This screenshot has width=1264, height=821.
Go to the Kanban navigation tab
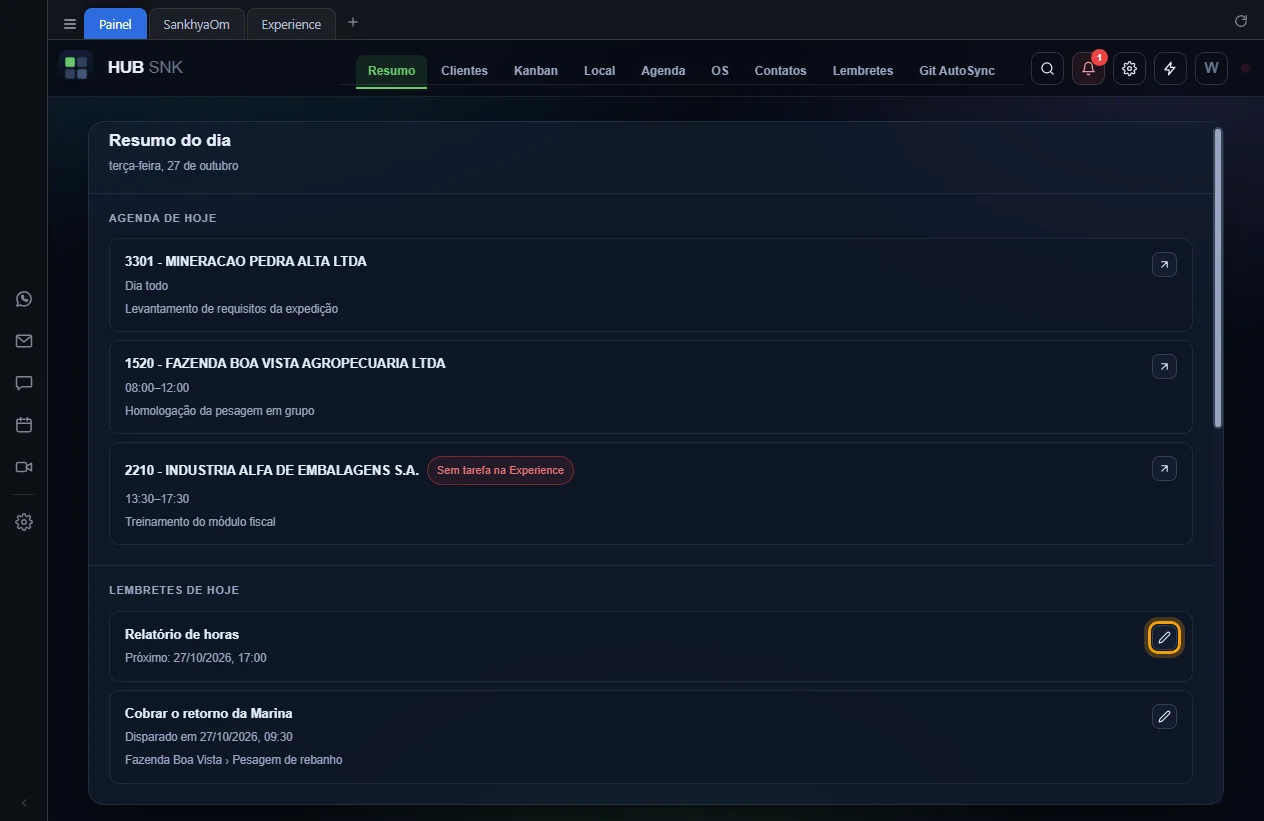[536, 71]
